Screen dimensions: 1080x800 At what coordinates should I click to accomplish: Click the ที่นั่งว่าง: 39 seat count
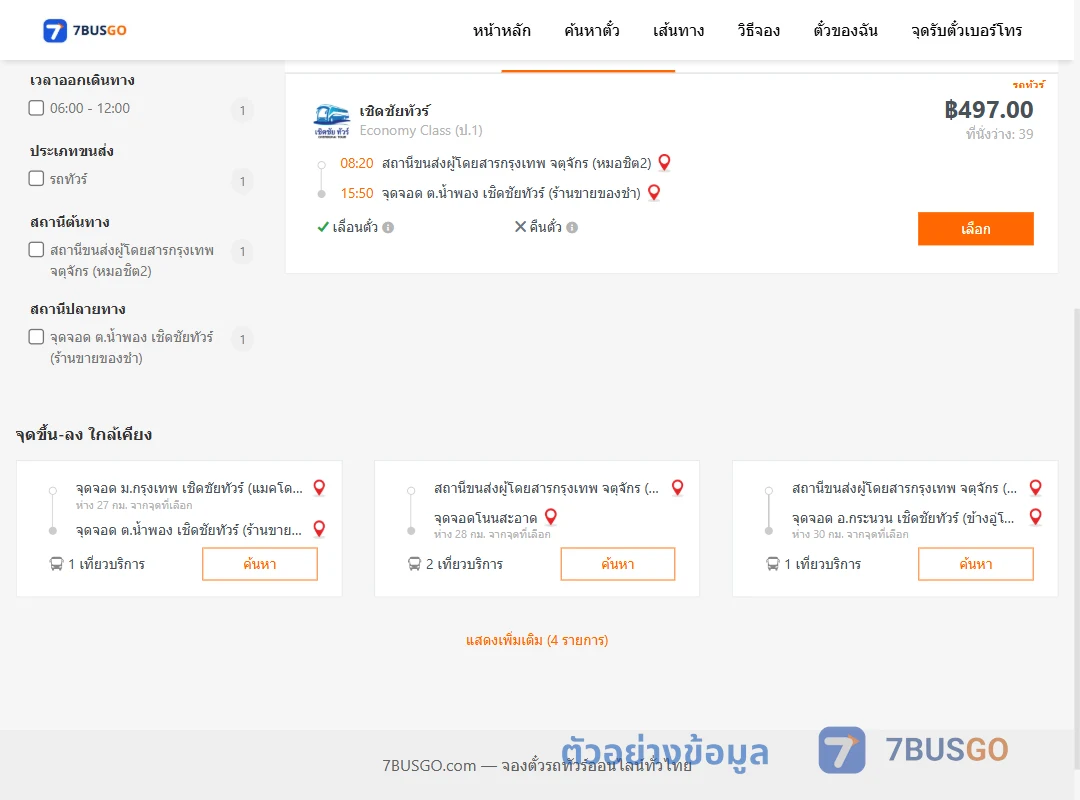pyautogui.click(x=999, y=134)
